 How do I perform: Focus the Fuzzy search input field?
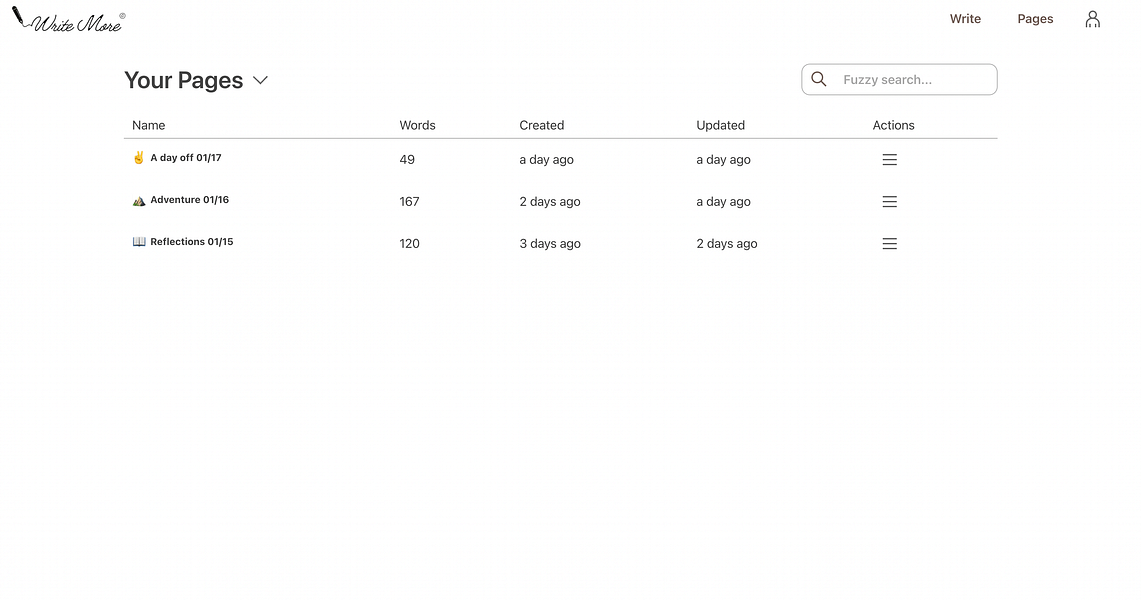pos(913,80)
